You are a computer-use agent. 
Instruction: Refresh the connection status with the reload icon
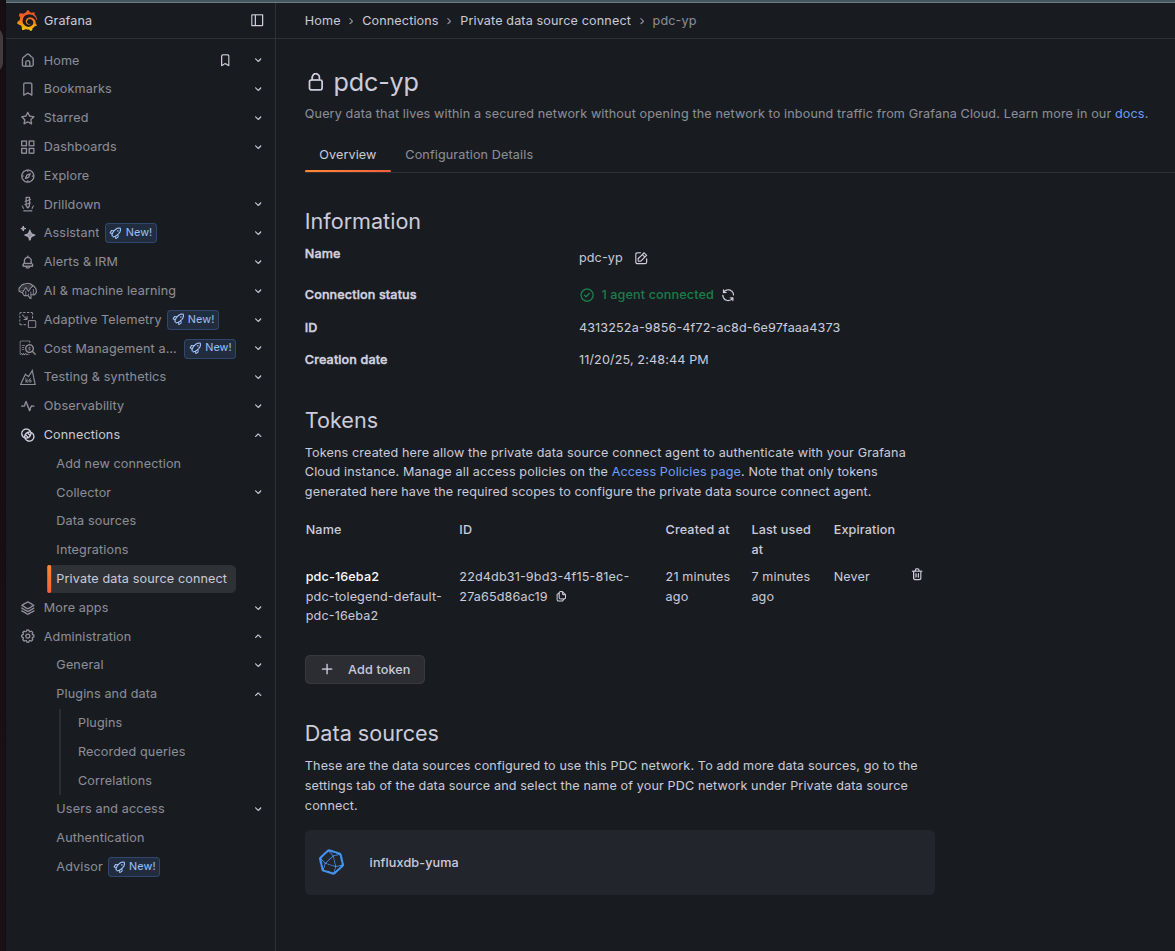tap(728, 295)
